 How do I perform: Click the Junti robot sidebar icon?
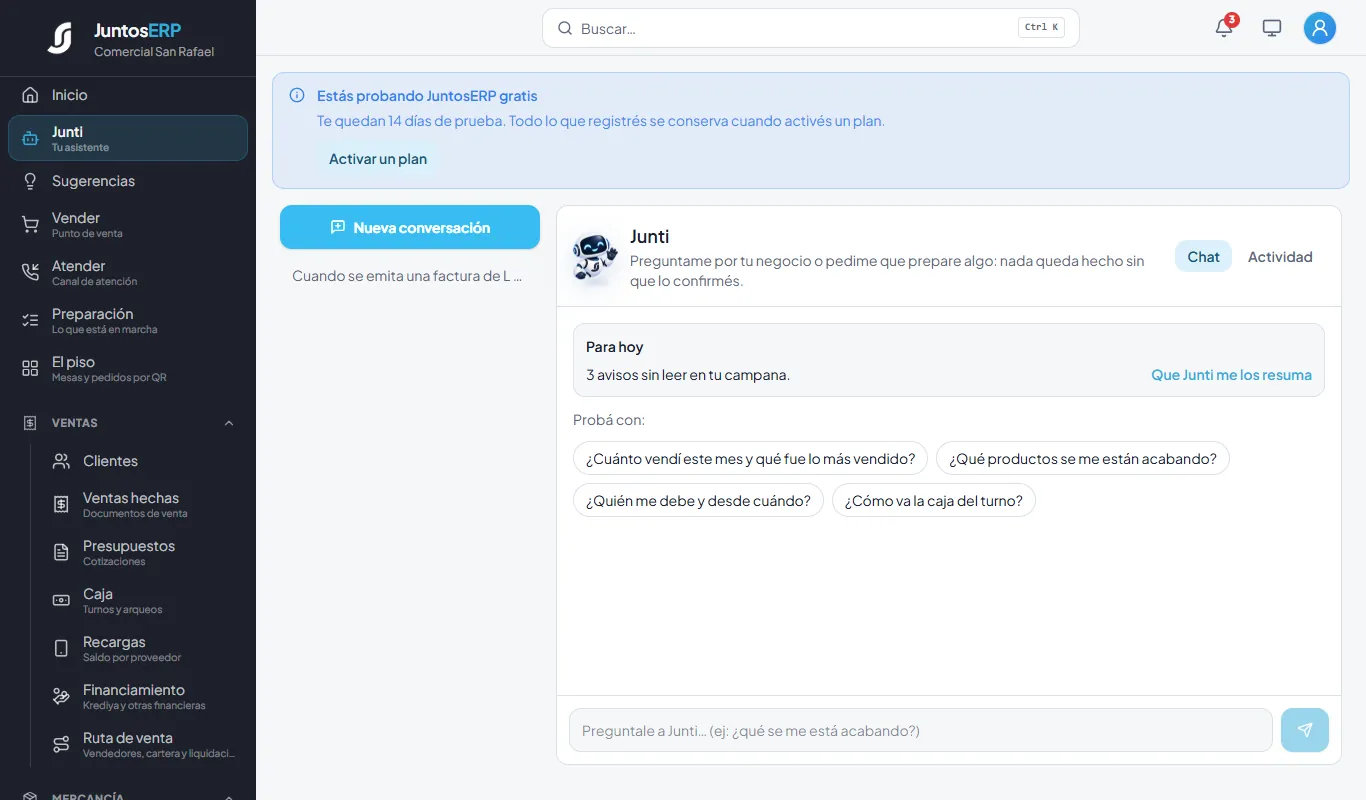(x=30, y=138)
